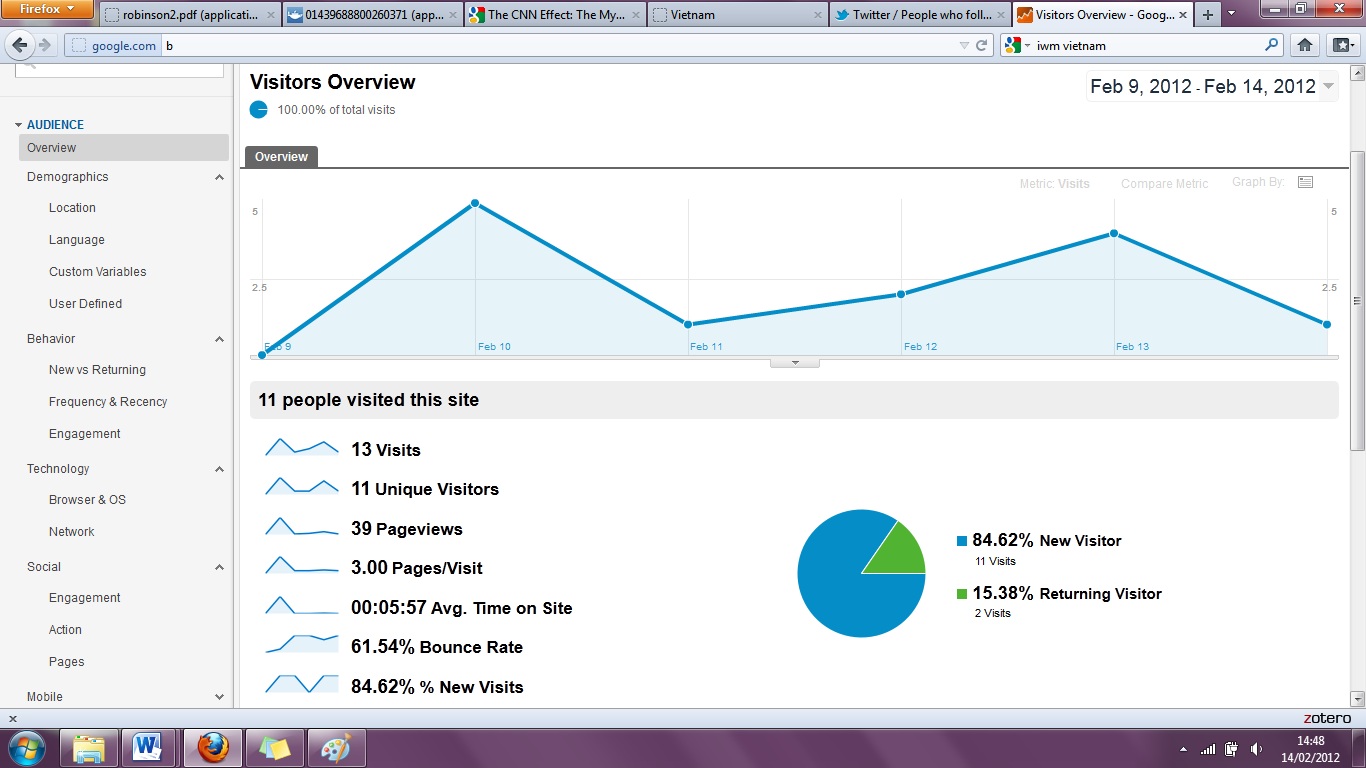Viewport: 1366px width, 768px height.
Task: Open Microsoft Word from the taskbar
Action: click(149, 747)
